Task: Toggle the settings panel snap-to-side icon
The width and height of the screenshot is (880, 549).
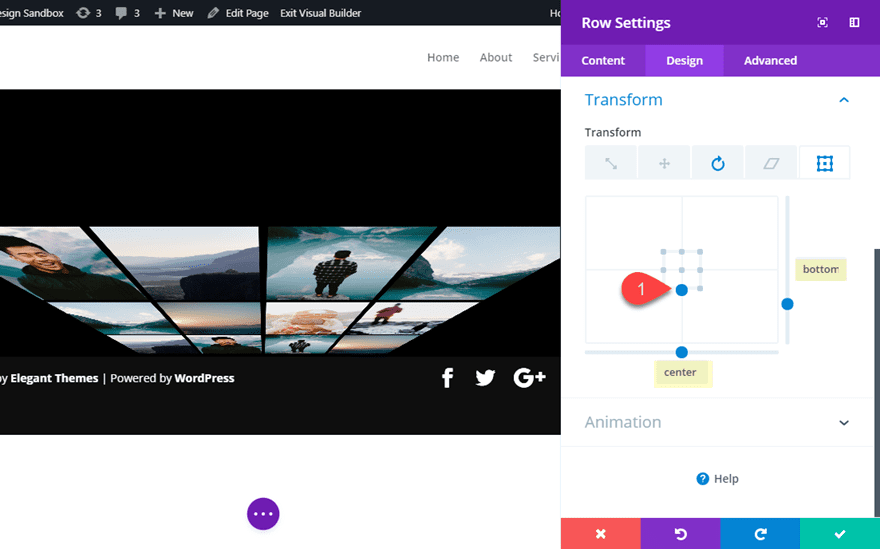Action: [854, 23]
